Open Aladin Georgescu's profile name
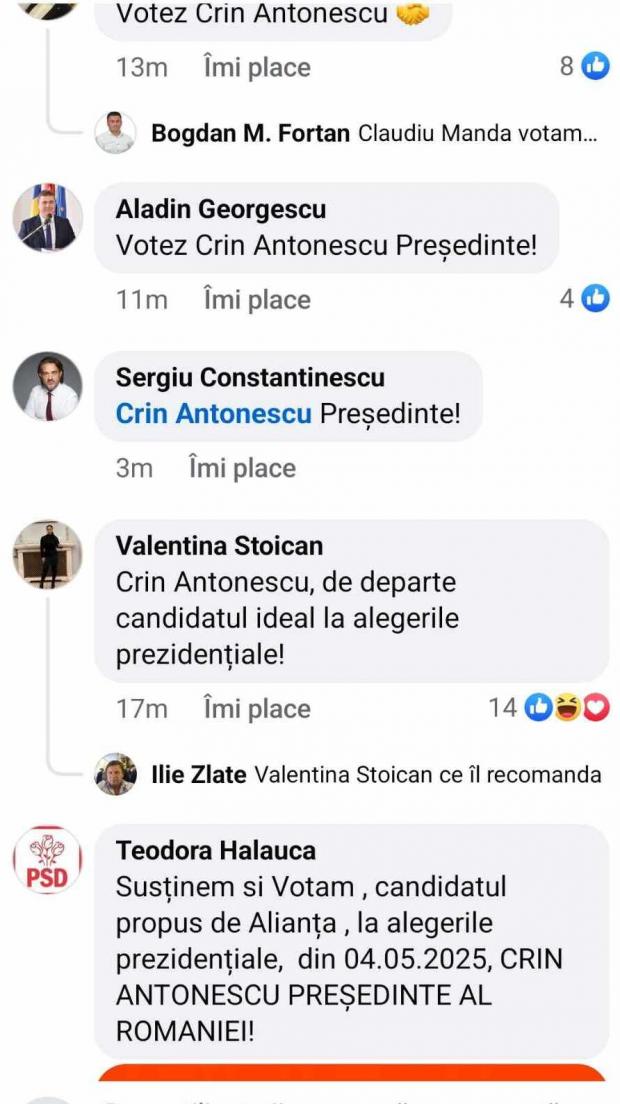Image resolution: width=620 pixels, height=1104 pixels. point(221,209)
